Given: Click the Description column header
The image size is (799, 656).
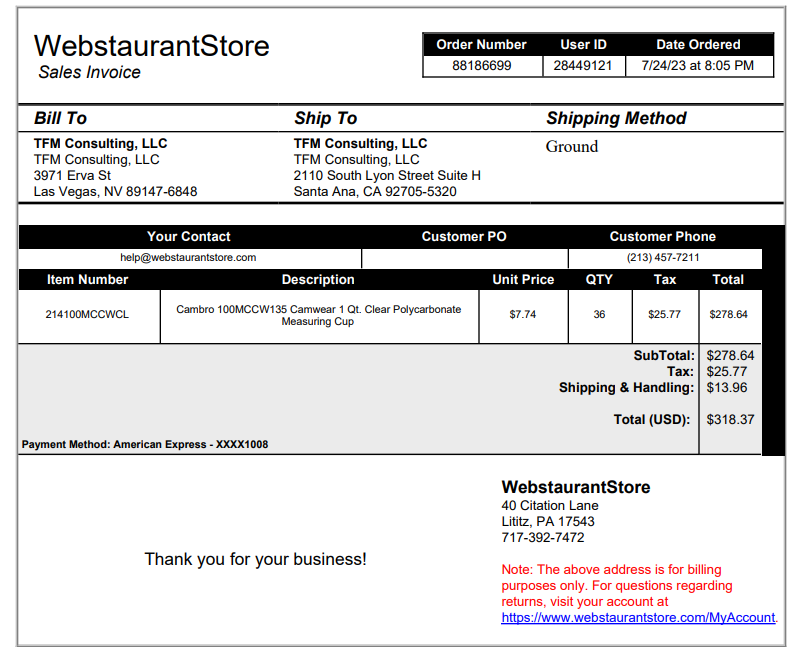Looking at the screenshot, I should point(318,280).
